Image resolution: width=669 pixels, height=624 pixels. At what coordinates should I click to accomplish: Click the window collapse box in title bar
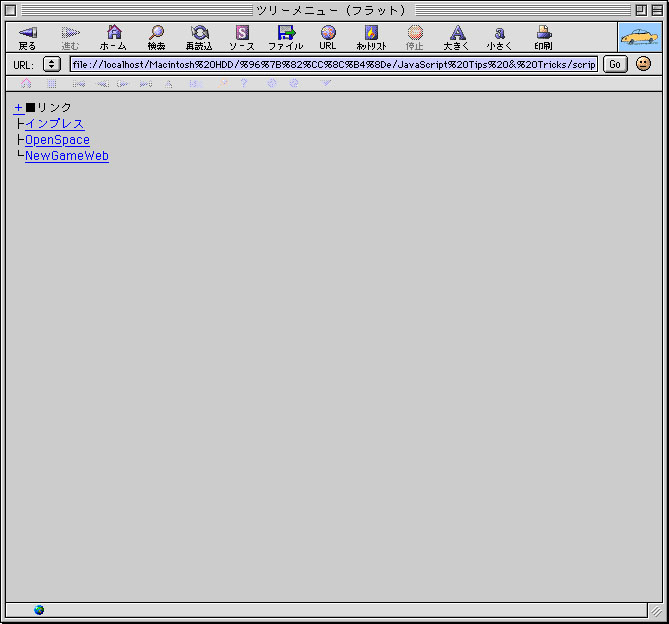click(x=657, y=10)
